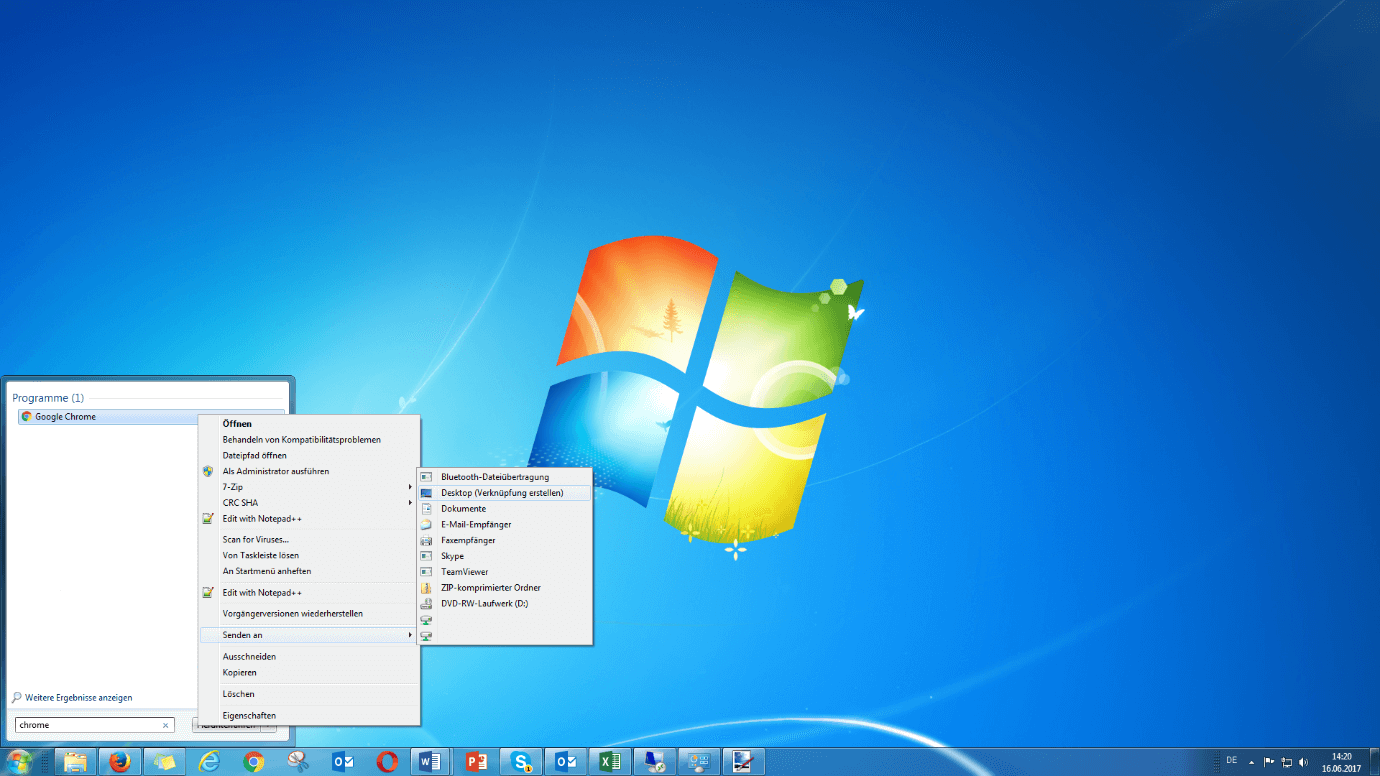Screen dimensions: 1380x776
Task: Open Eigenschaften from the context menu
Action: [x=309, y=716]
